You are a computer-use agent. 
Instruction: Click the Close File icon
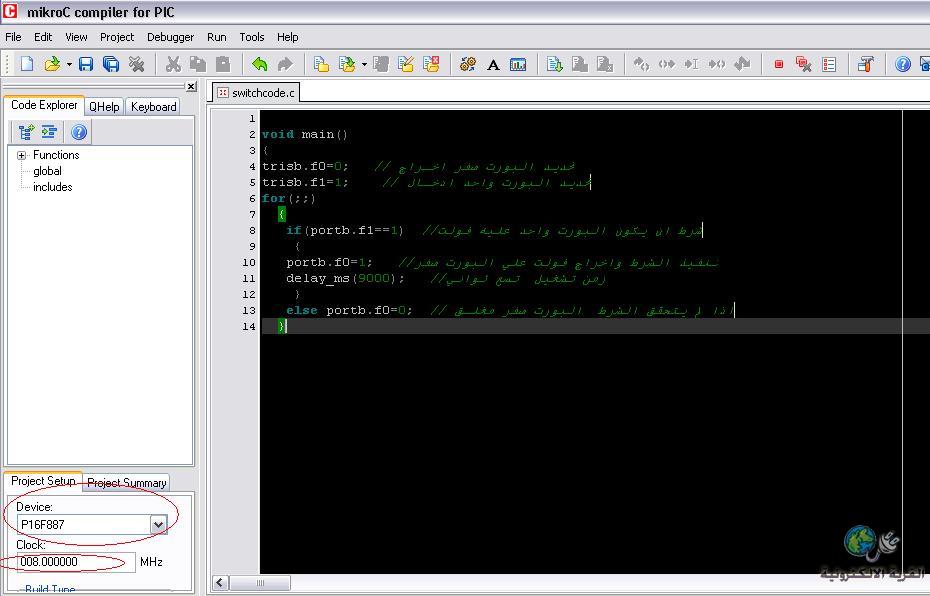pyautogui.click(x=136, y=63)
